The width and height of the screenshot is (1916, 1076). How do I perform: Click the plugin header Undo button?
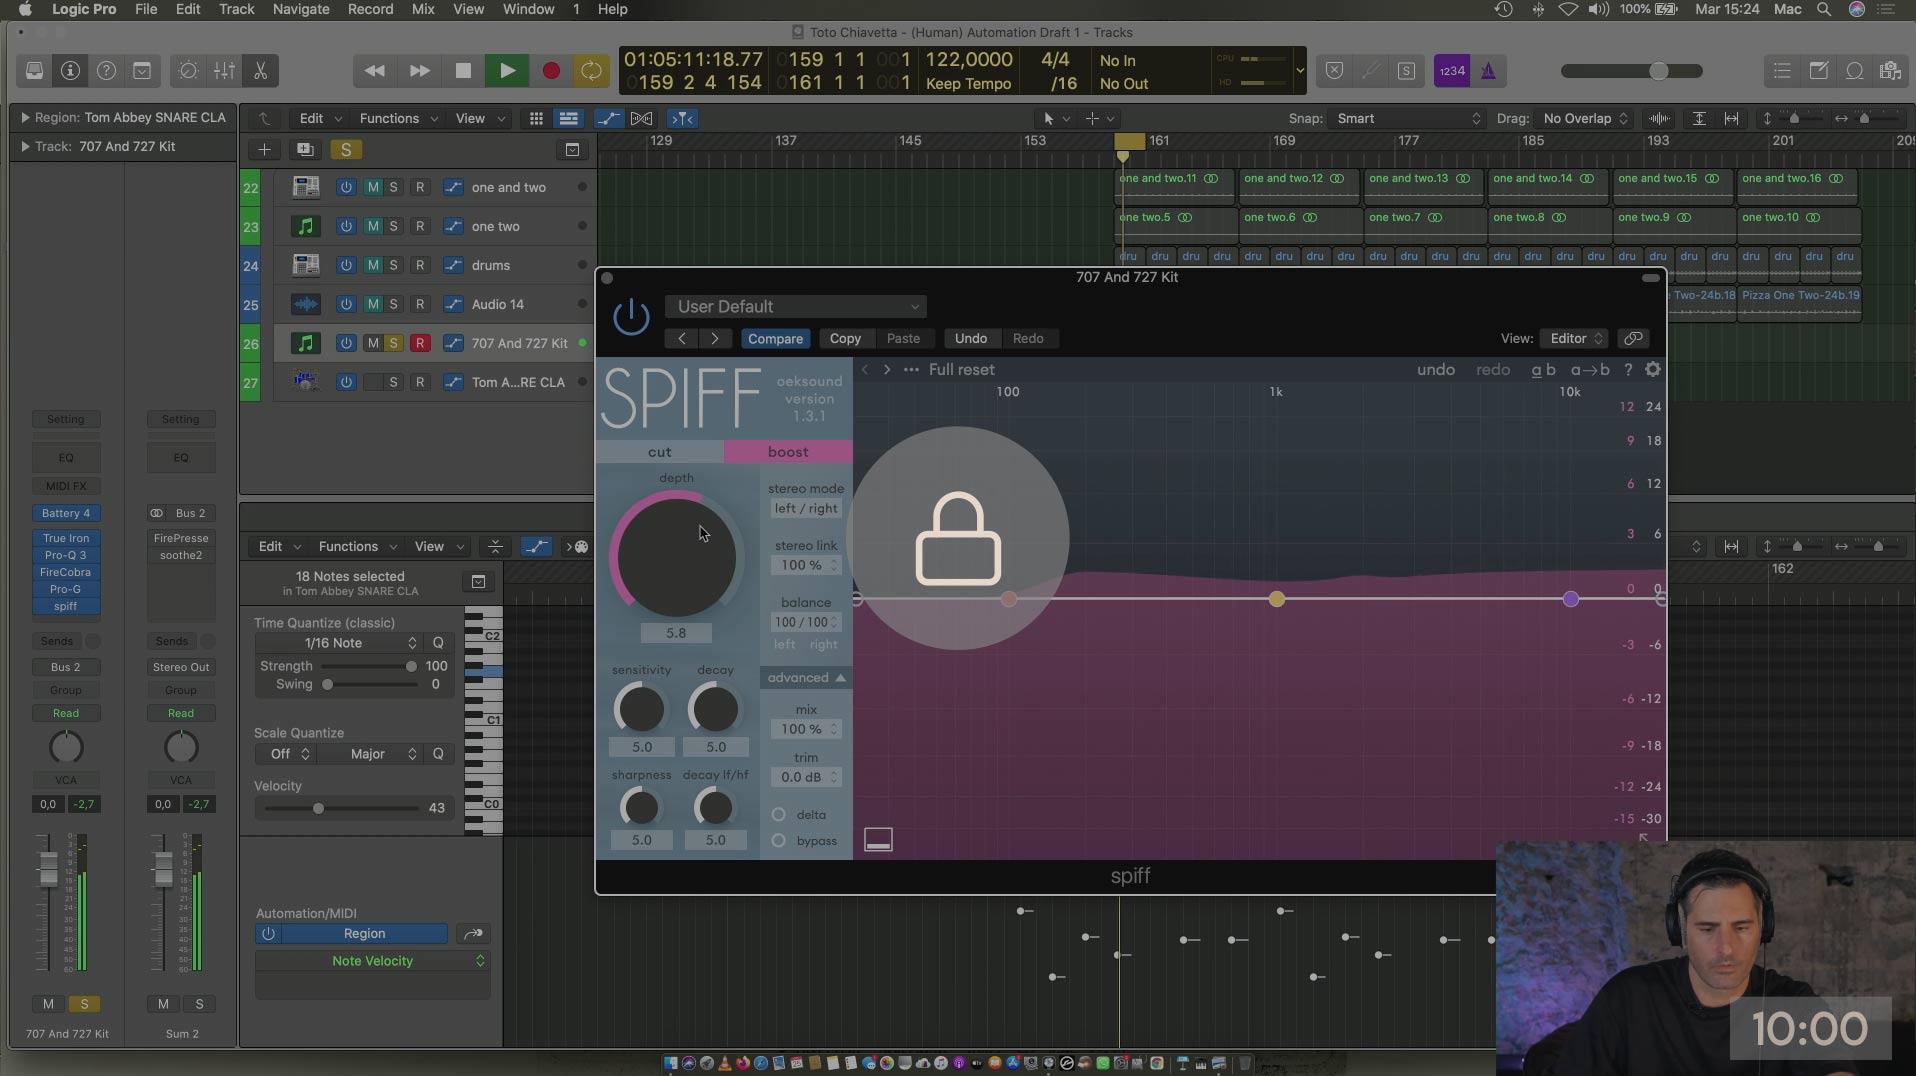pyautogui.click(x=971, y=338)
